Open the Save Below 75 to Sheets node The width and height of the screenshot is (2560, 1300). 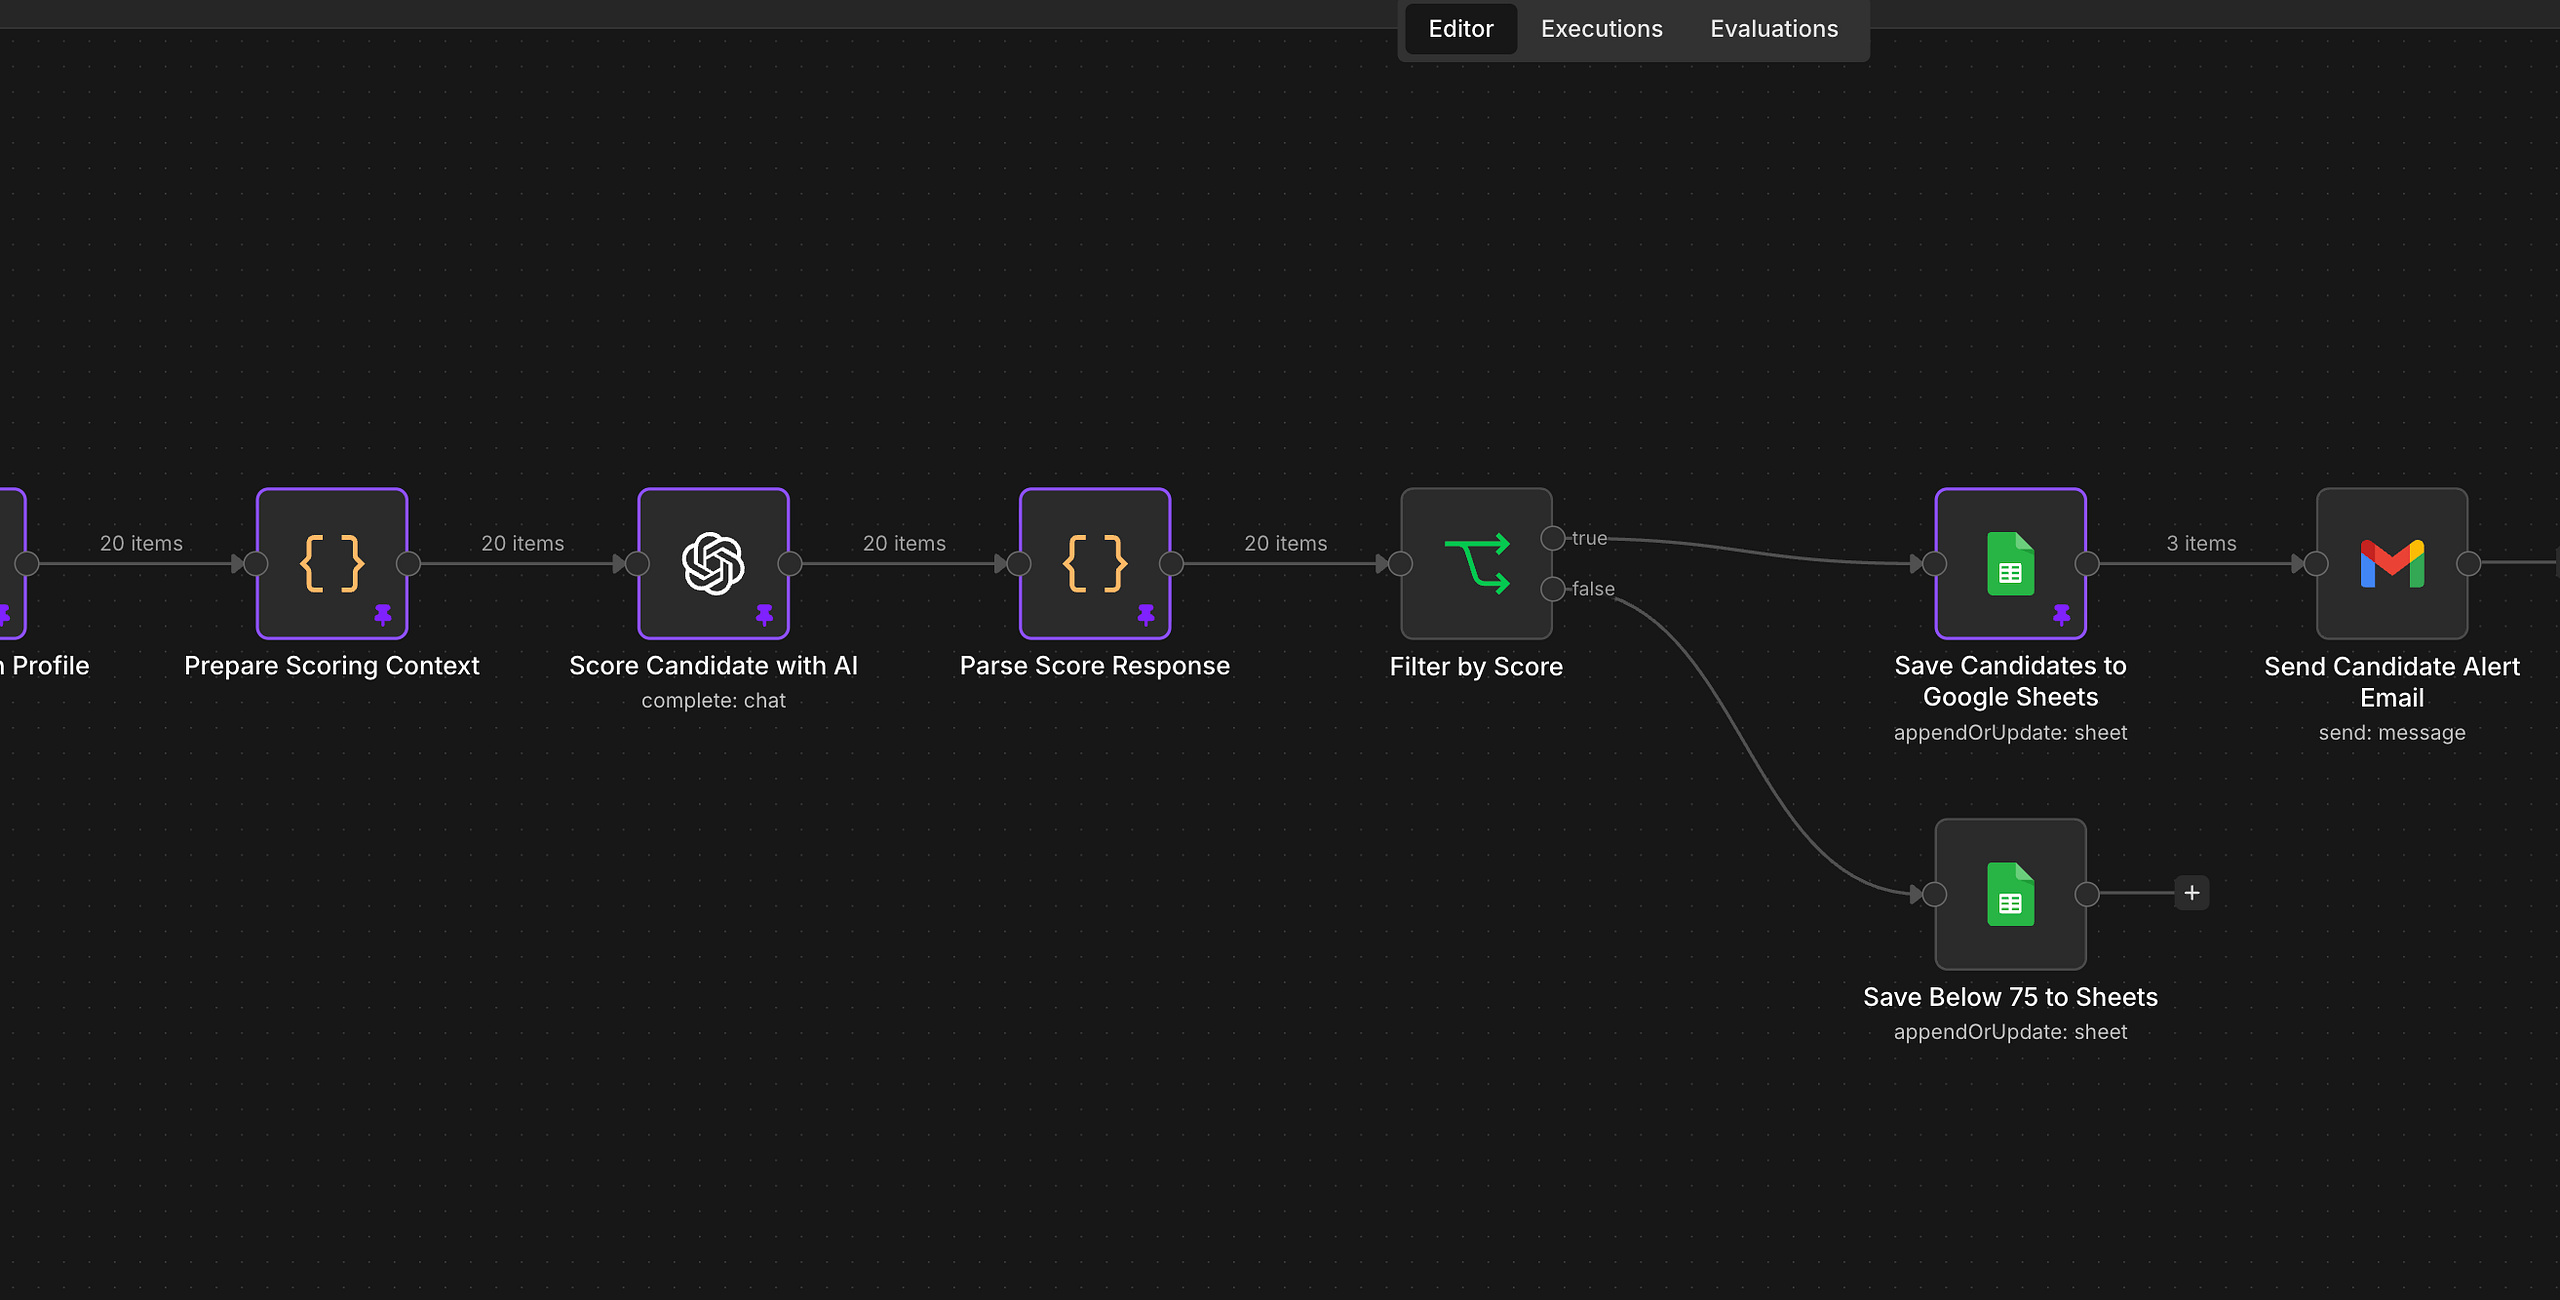pyautogui.click(x=2010, y=894)
